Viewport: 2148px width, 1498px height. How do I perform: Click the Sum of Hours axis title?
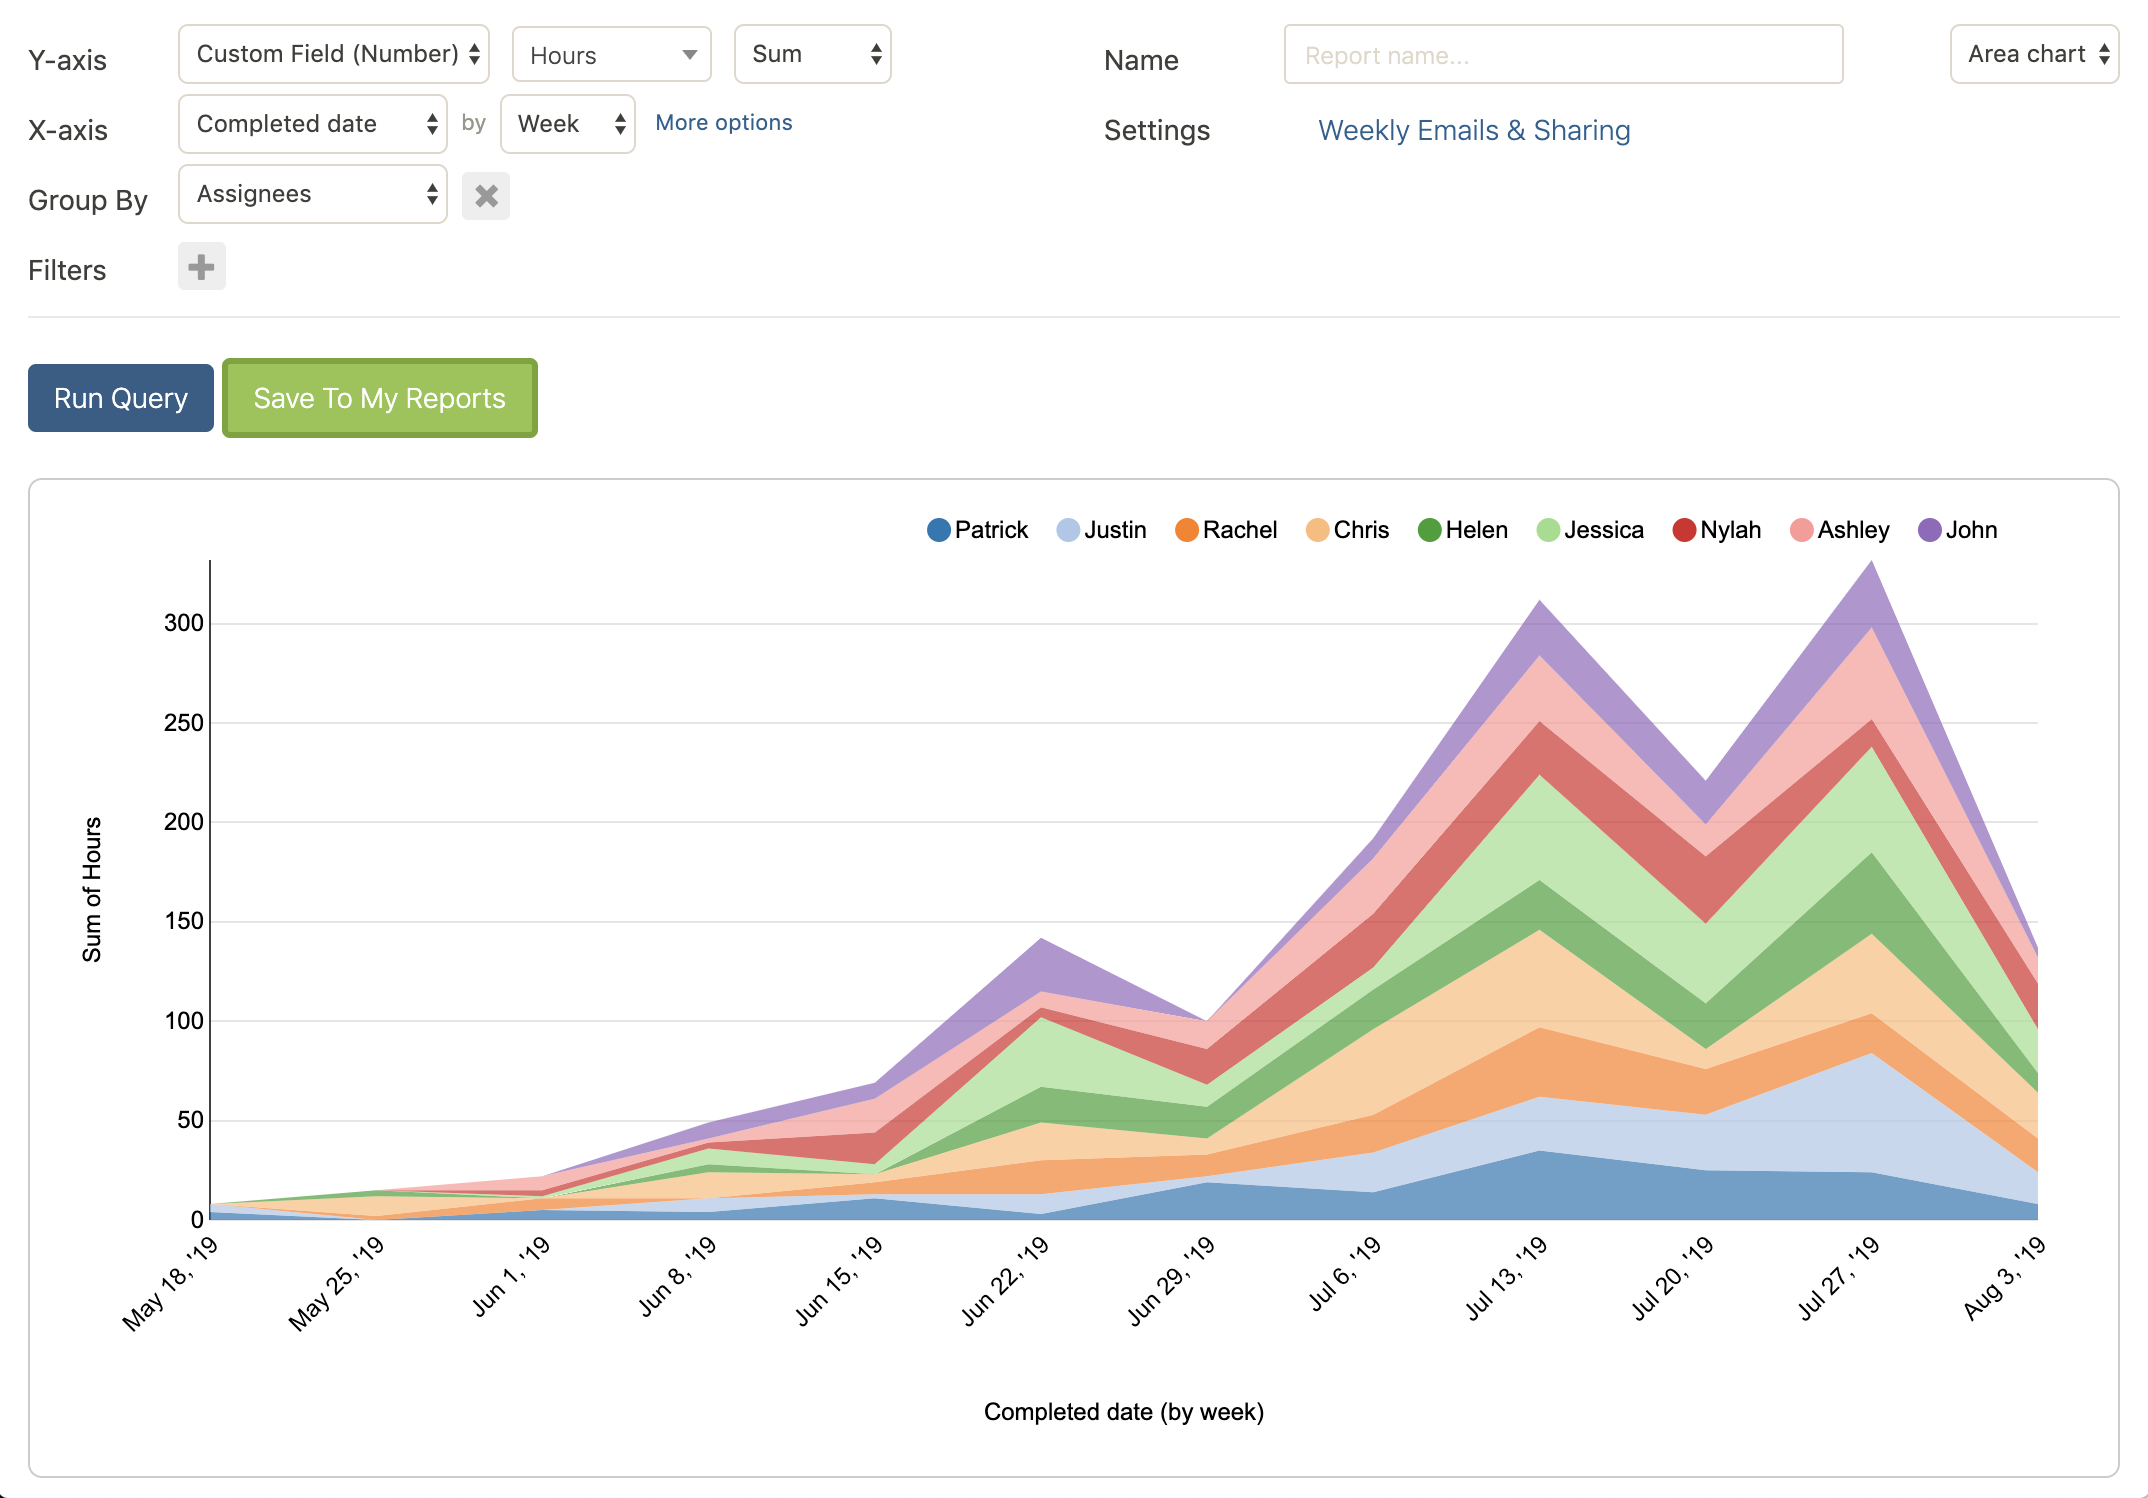pos(92,890)
